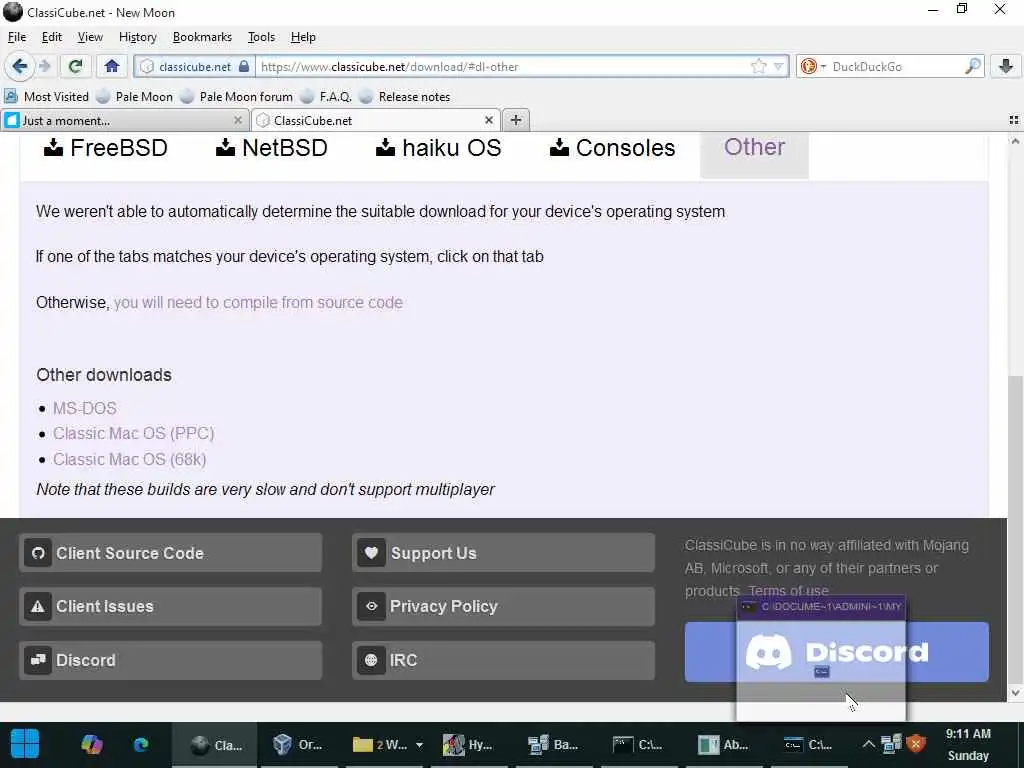Image resolution: width=1024 pixels, height=768 pixels.
Task: Close the 'Just a moment...' tab
Action: click(x=238, y=120)
